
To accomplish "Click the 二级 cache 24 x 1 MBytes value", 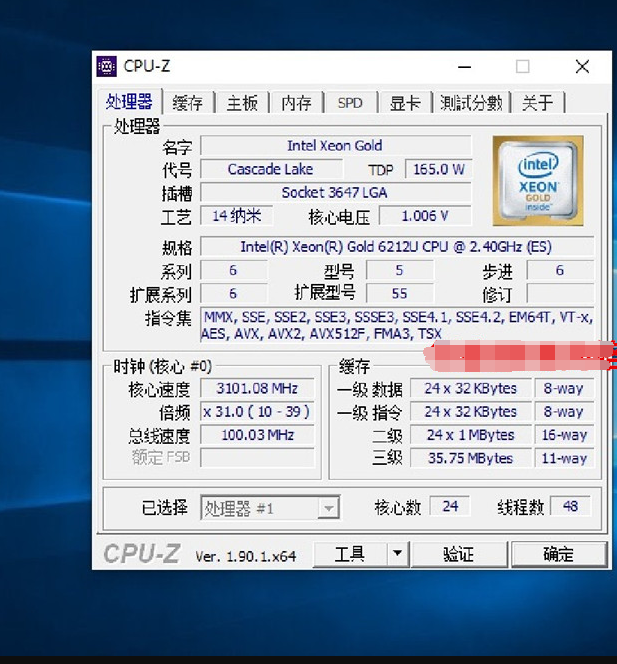I will tap(471, 435).
